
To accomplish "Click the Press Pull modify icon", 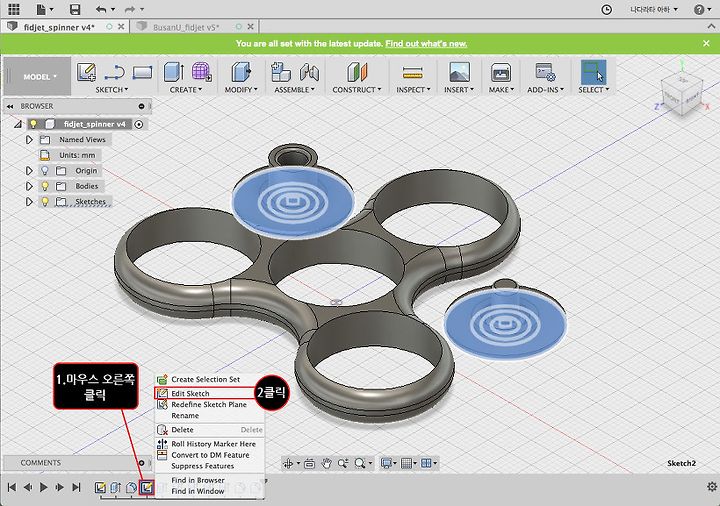I will pyautogui.click(x=241, y=72).
